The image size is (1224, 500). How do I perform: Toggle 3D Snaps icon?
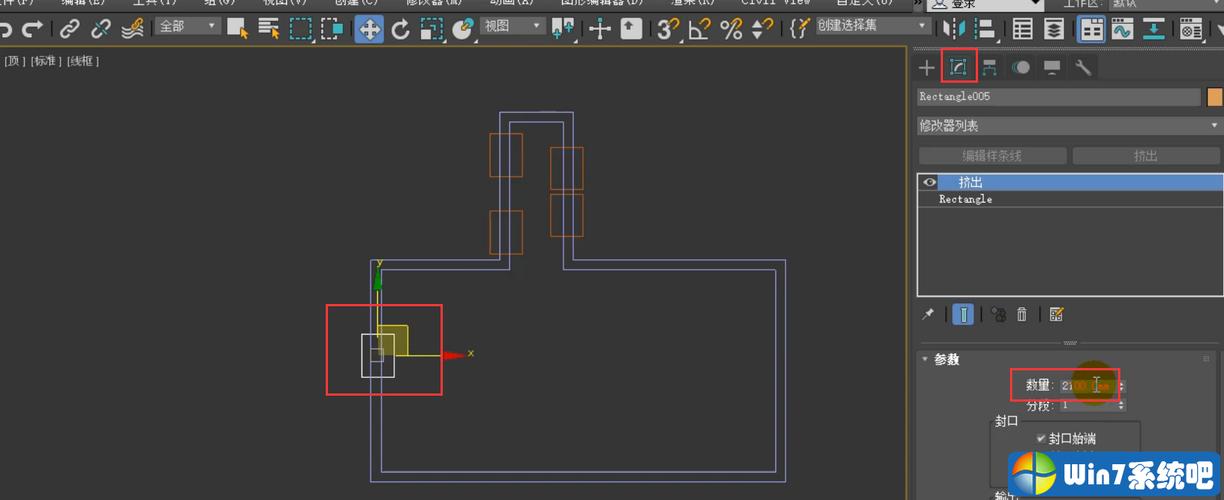point(668,28)
